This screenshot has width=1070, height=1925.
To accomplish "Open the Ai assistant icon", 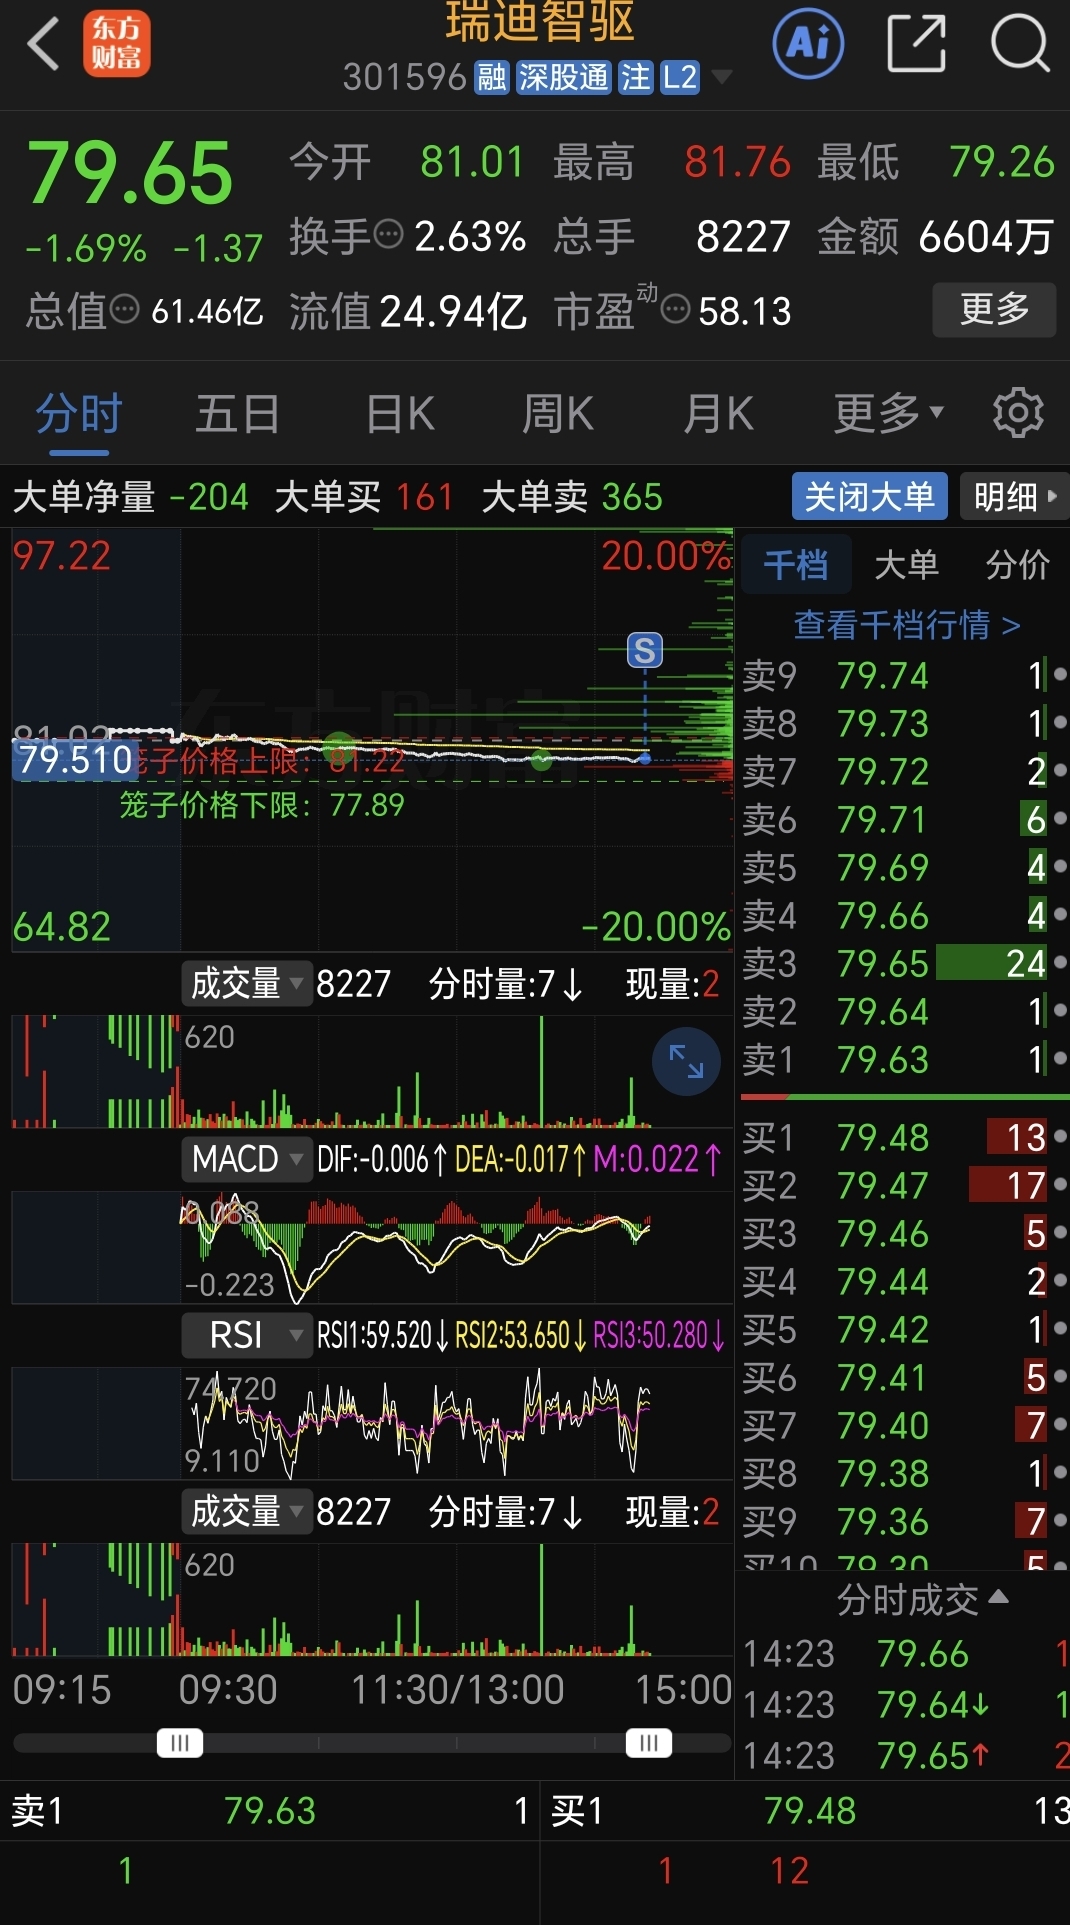I will coord(808,43).
